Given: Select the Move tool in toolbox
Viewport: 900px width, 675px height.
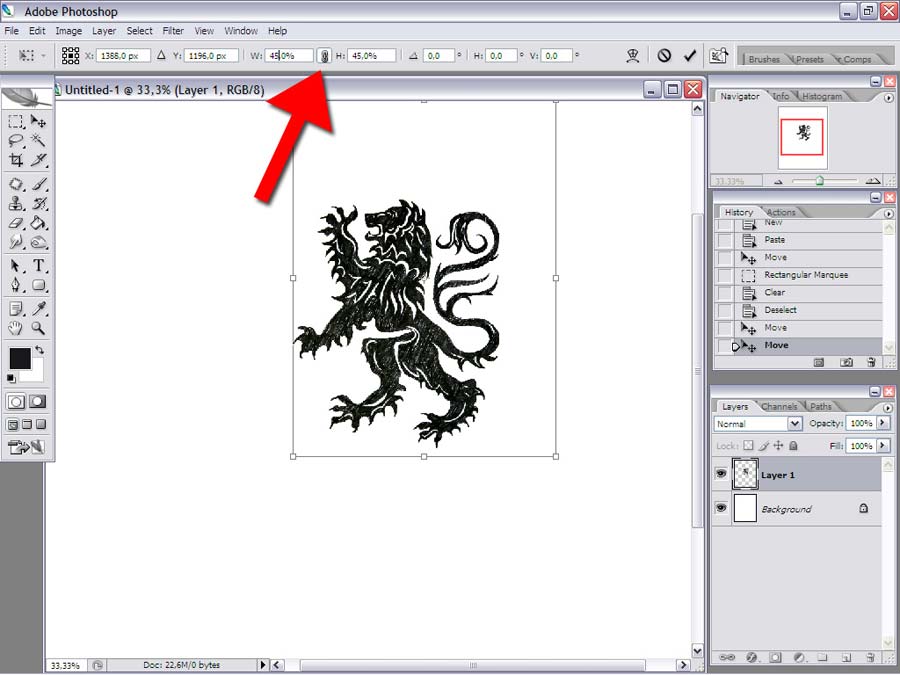Looking at the screenshot, I should (x=38, y=121).
